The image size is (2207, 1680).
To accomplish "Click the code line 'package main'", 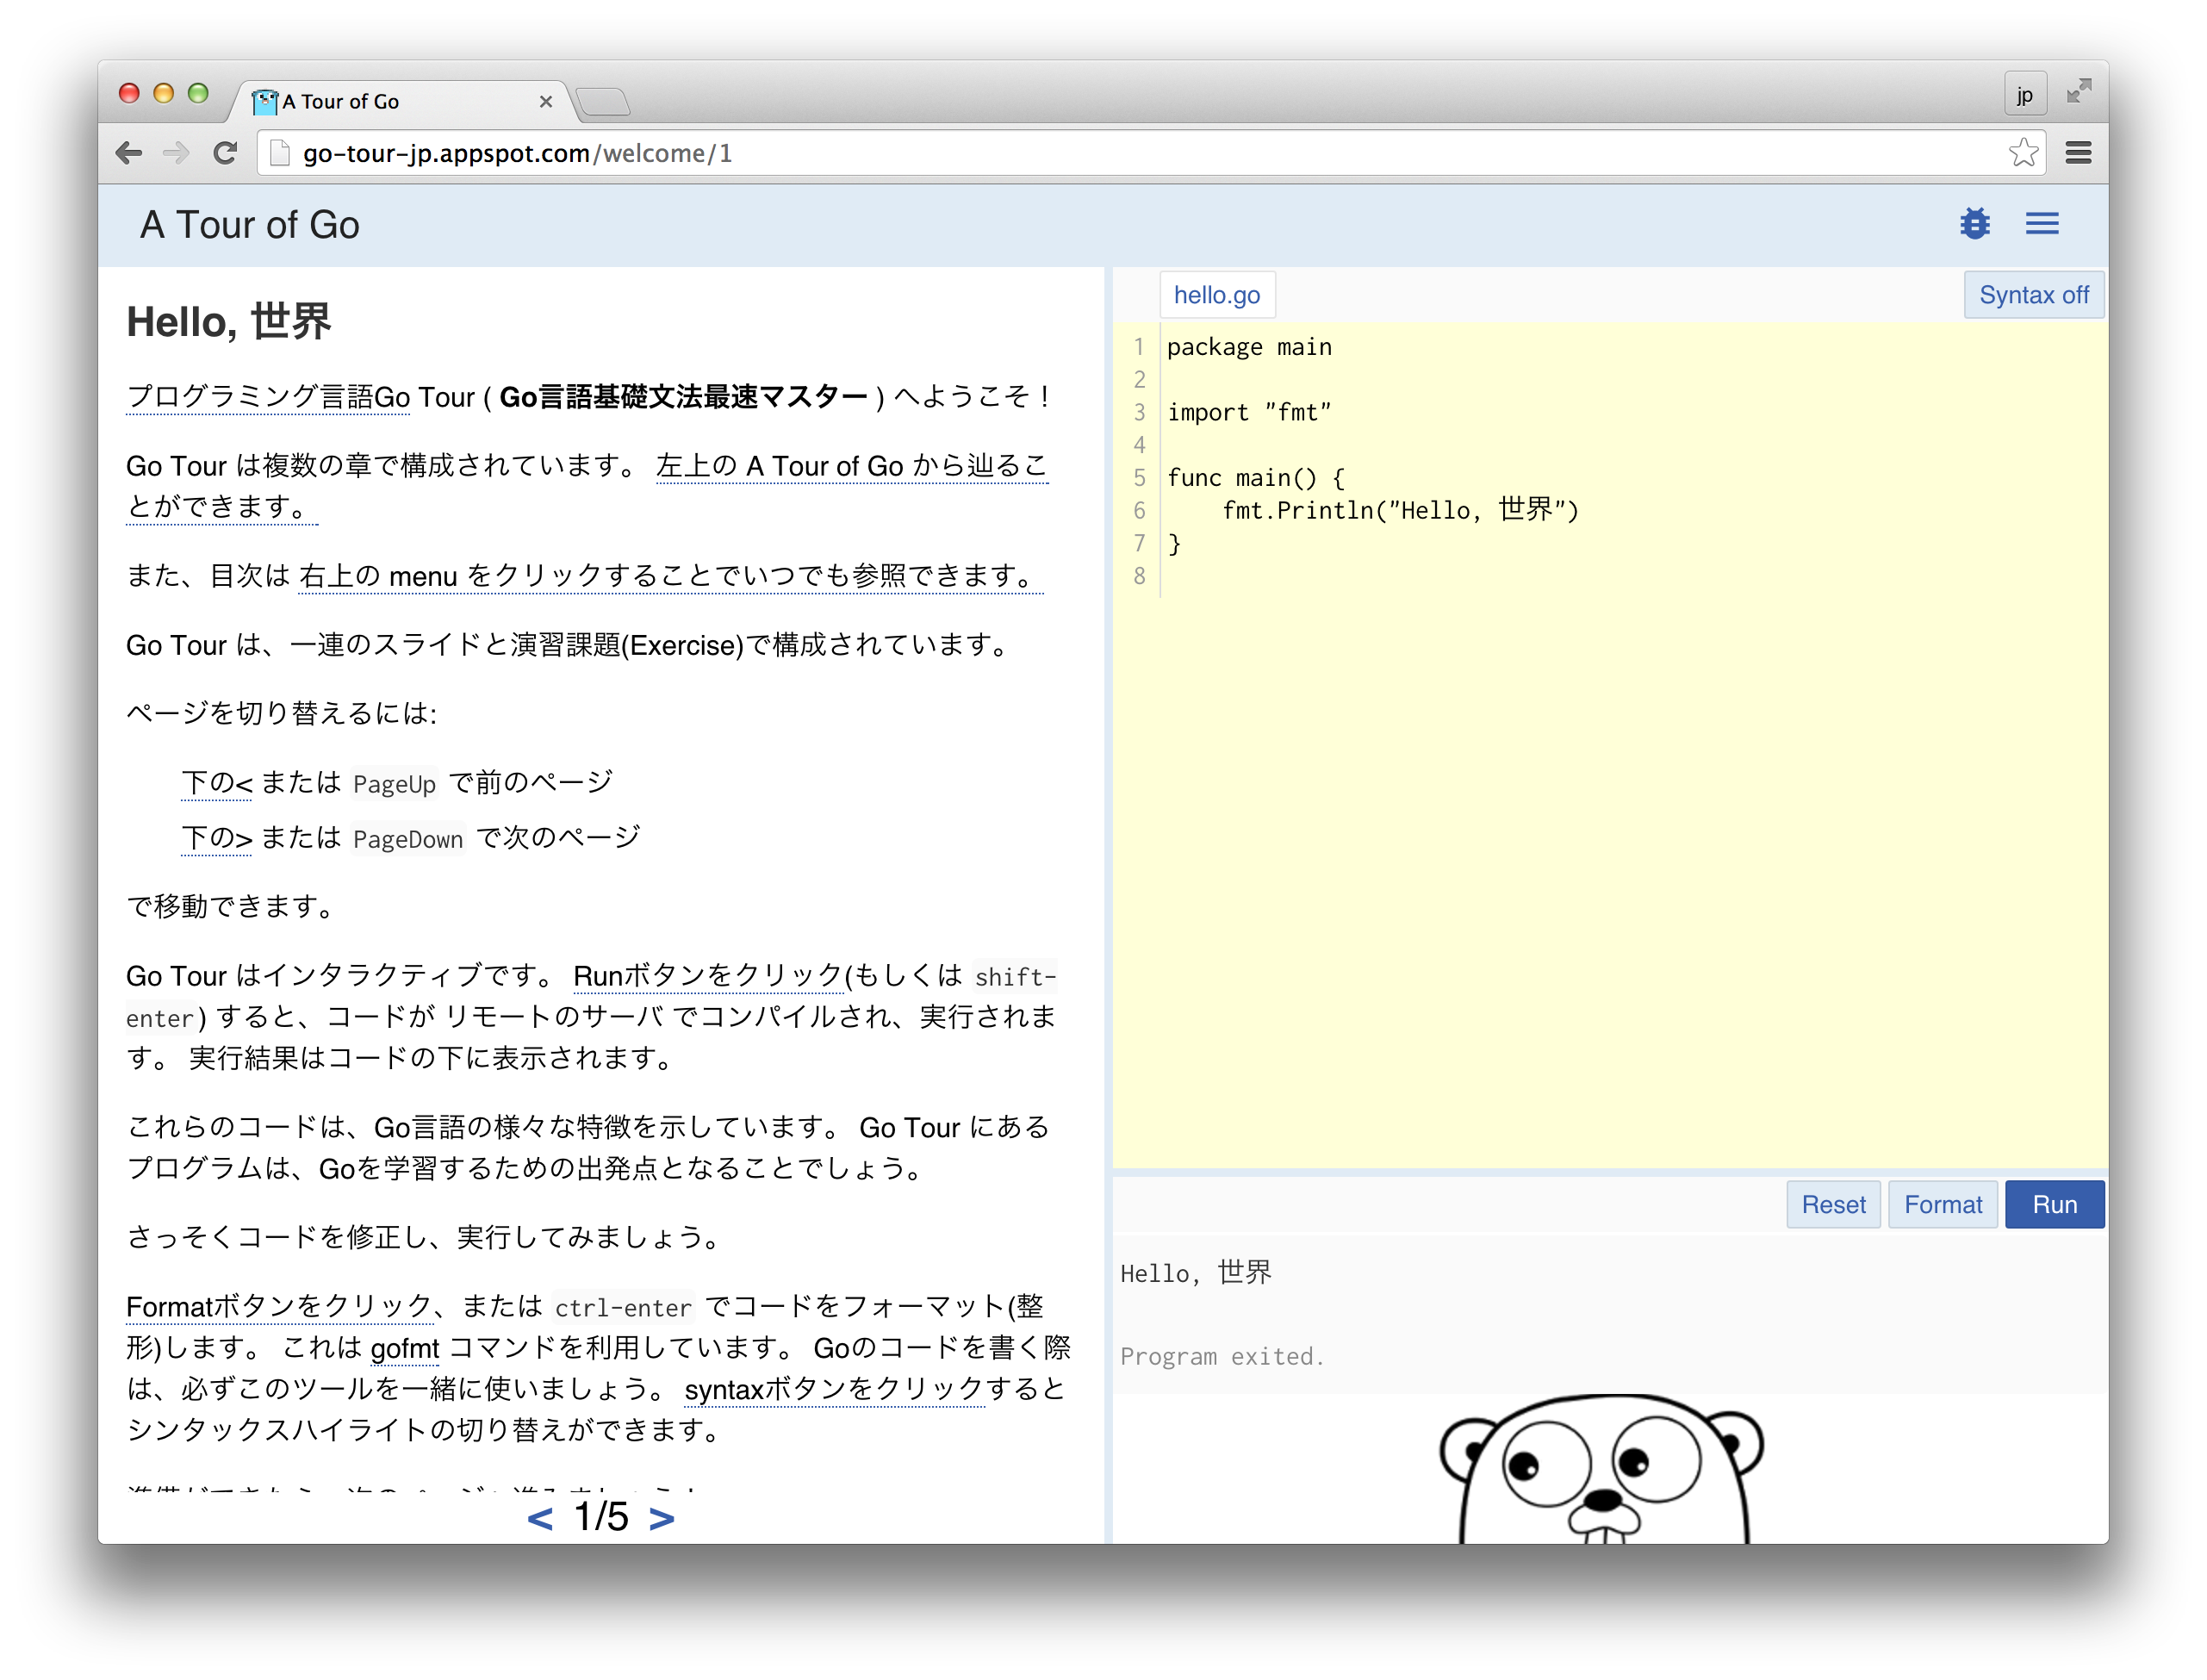I will pyautogui.click(x=1248, y=347).
